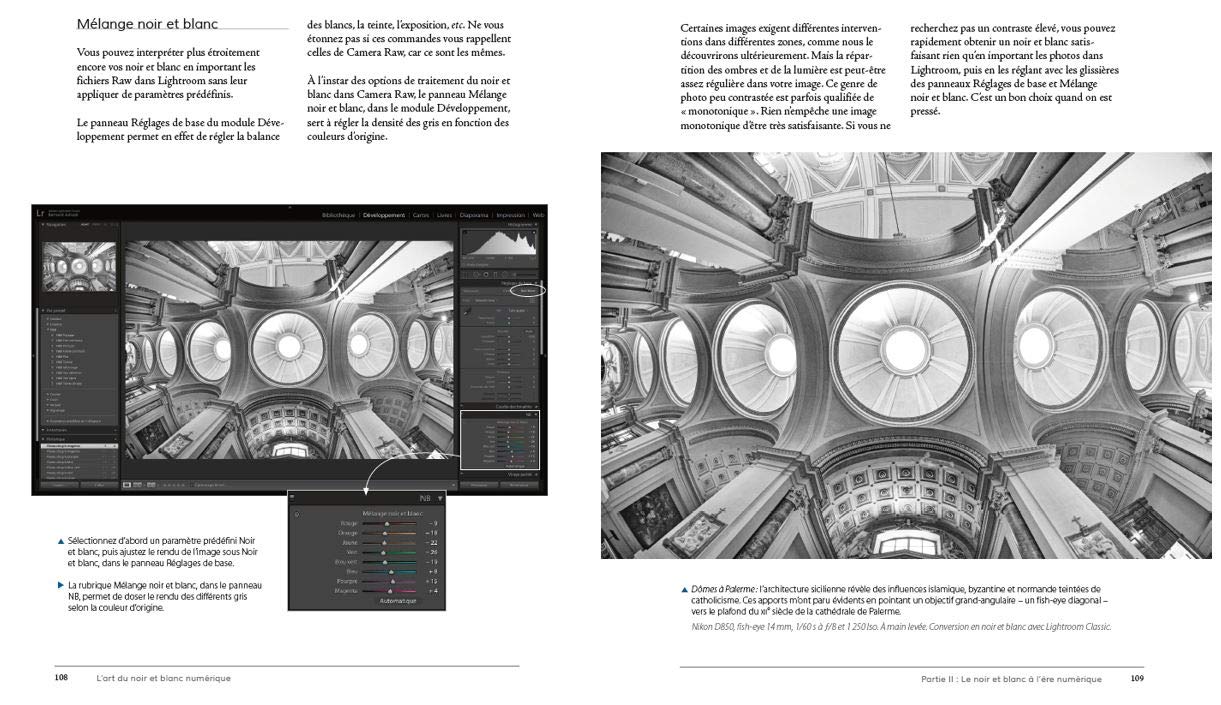Open the Impression module
Image resolution: width=1221 pixels, height=705 pixels.
[x=511, y=214]
